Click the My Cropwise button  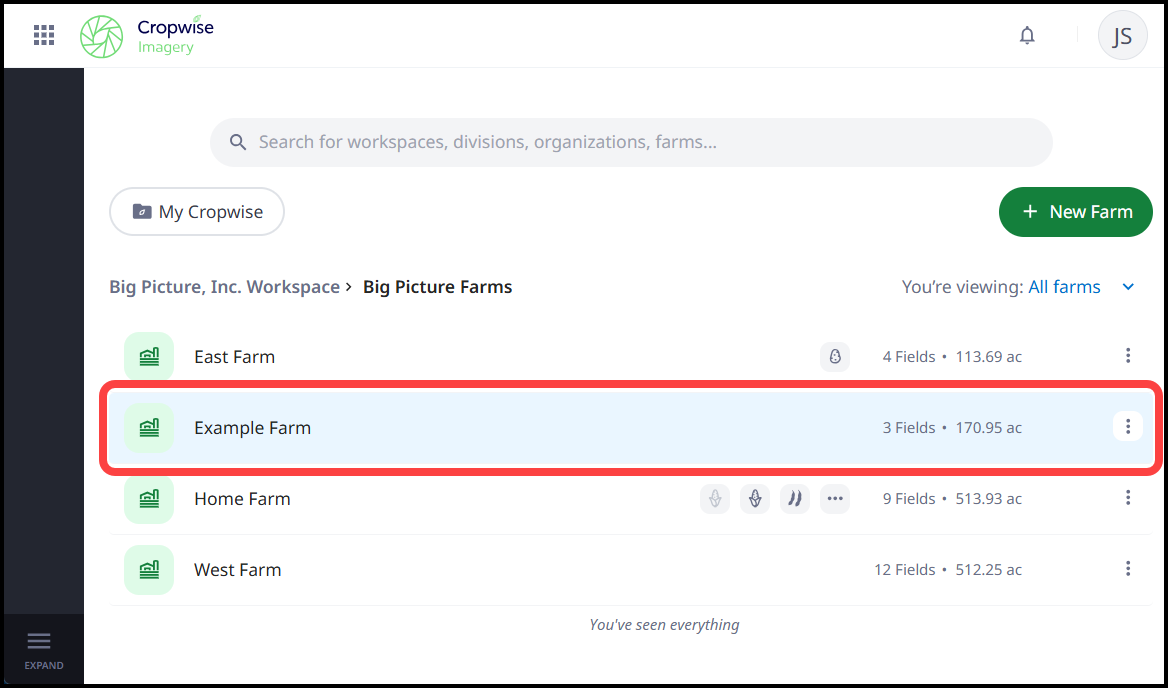click(x=196, y=212)
